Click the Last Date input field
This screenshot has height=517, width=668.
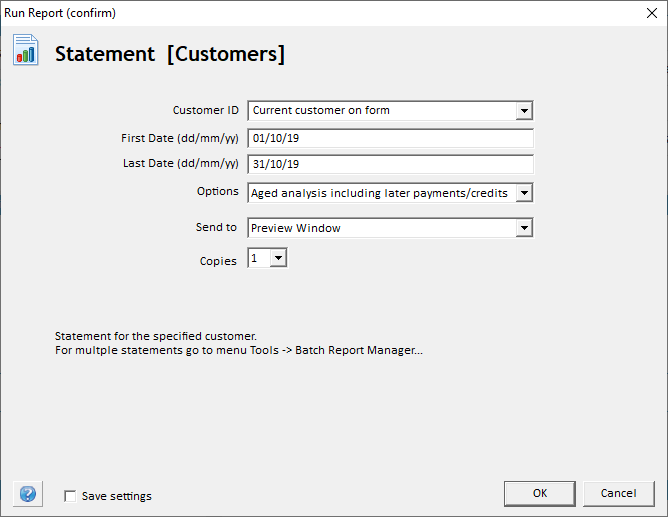[x=390, y=164]
